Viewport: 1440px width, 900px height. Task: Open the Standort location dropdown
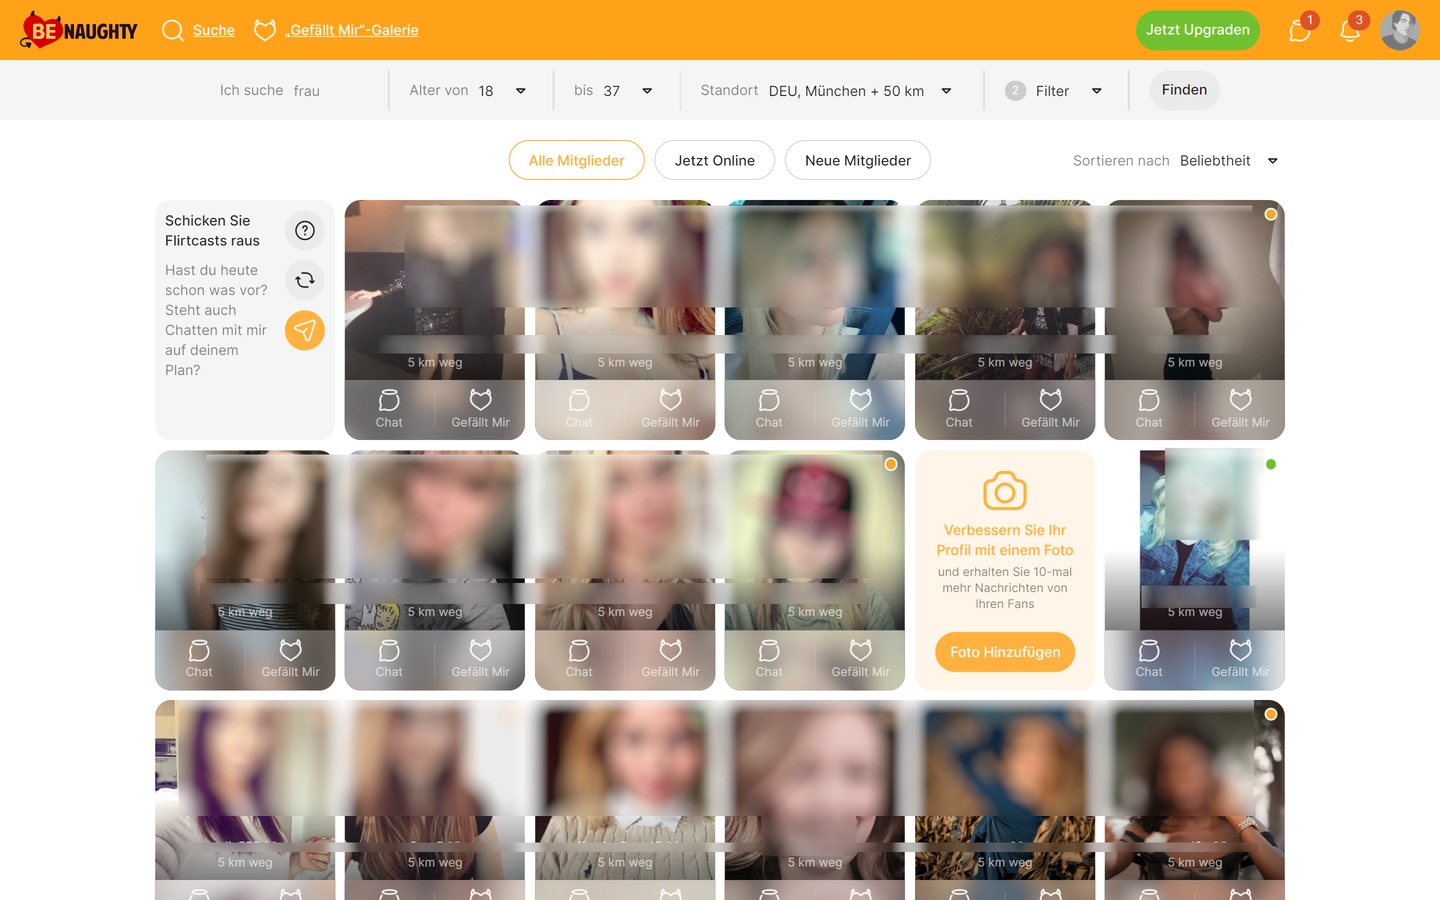pyautogui.click(x=946, y=91)
